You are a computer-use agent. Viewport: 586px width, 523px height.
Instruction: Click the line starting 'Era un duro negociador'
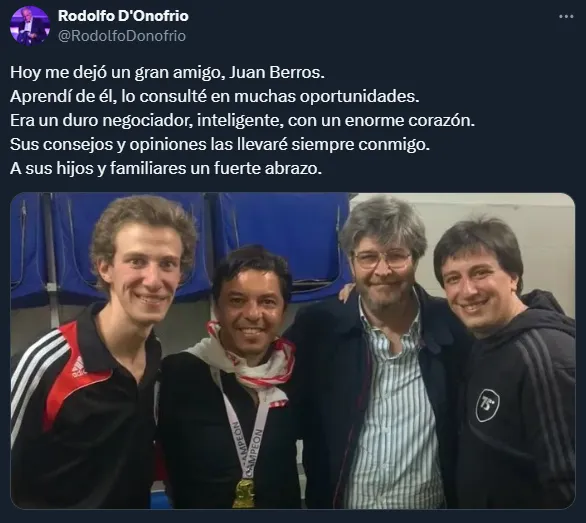coord(243,120)
